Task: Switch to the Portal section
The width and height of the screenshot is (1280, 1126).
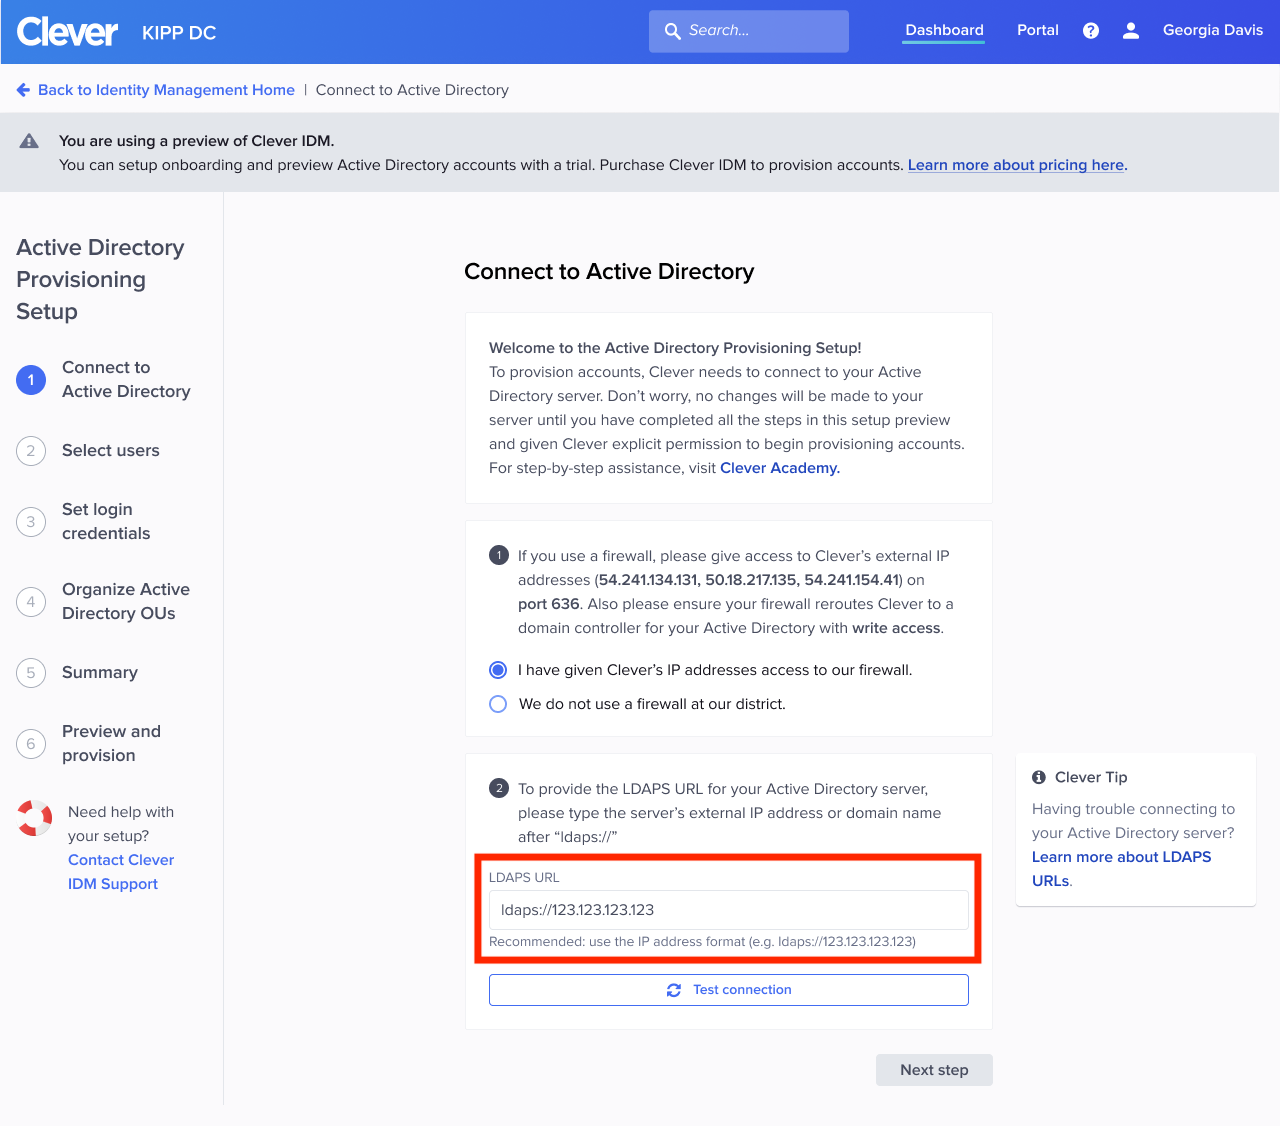Action: [1037, 30]
